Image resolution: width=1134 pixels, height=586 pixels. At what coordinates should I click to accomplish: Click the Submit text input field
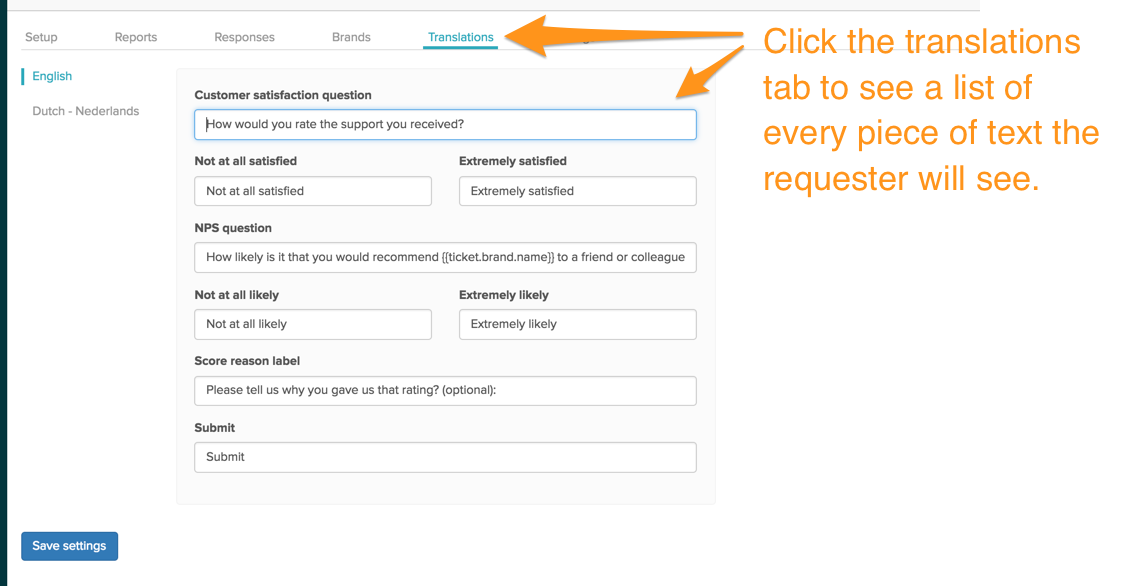pos(446,457)
